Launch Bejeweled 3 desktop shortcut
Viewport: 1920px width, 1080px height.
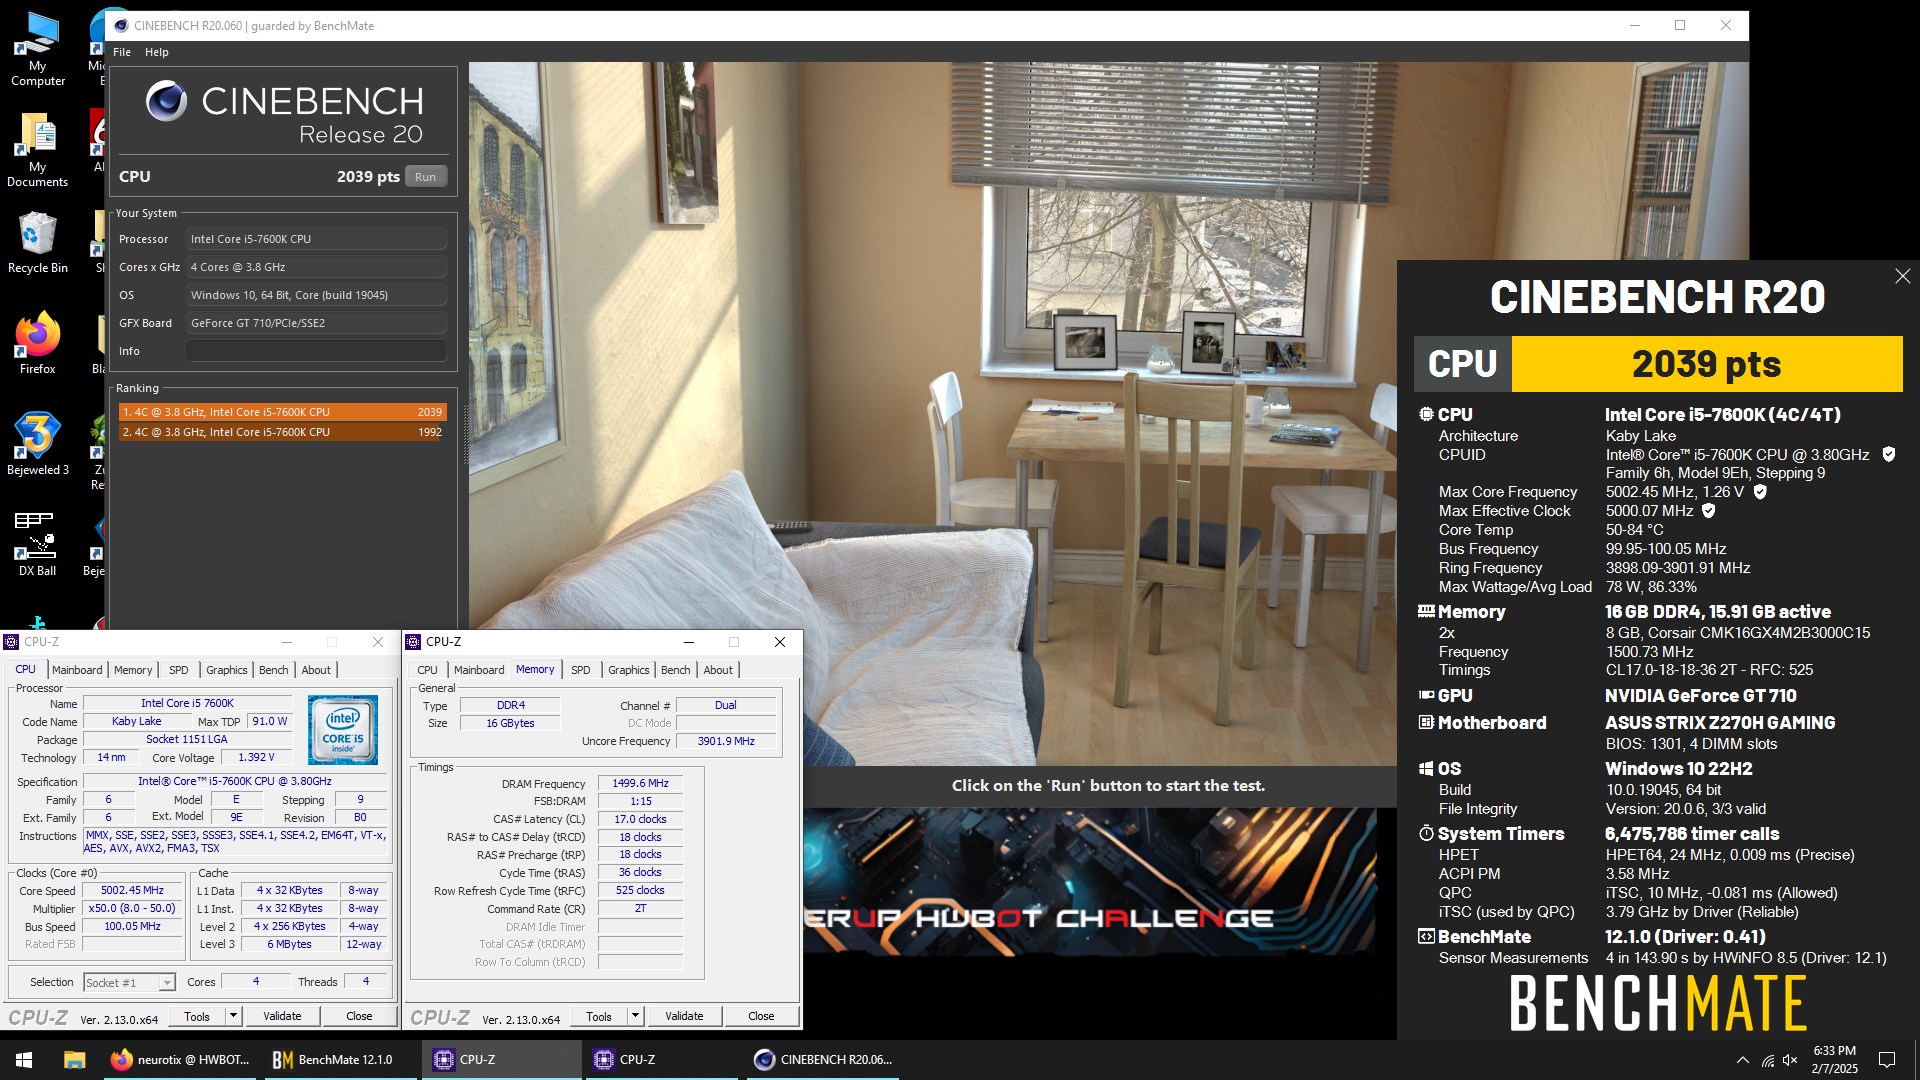click(37, 444)
